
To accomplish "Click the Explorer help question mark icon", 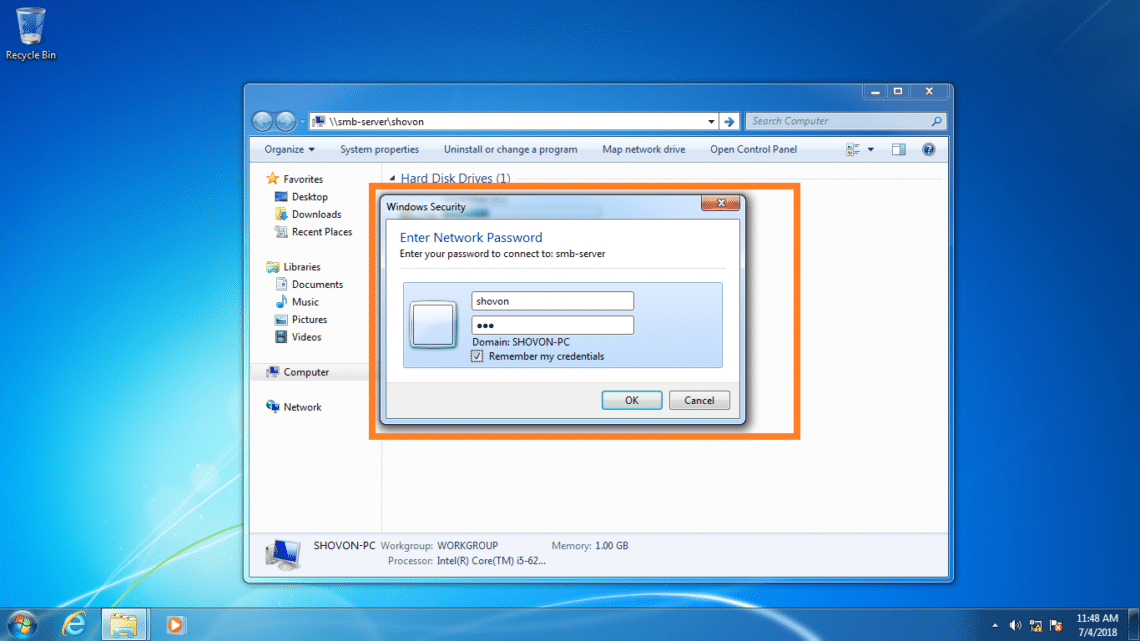I will (x=928, y=150).
